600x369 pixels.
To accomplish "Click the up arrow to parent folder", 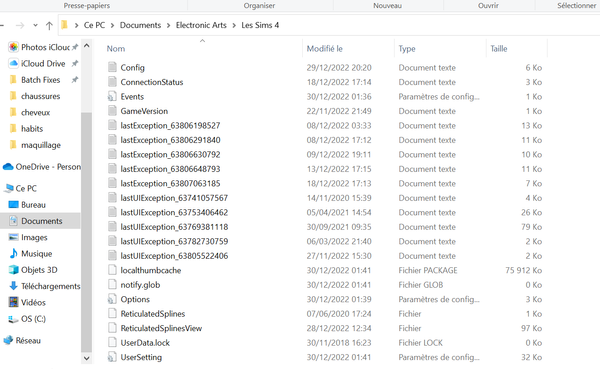I will click(x=49, y=26).
